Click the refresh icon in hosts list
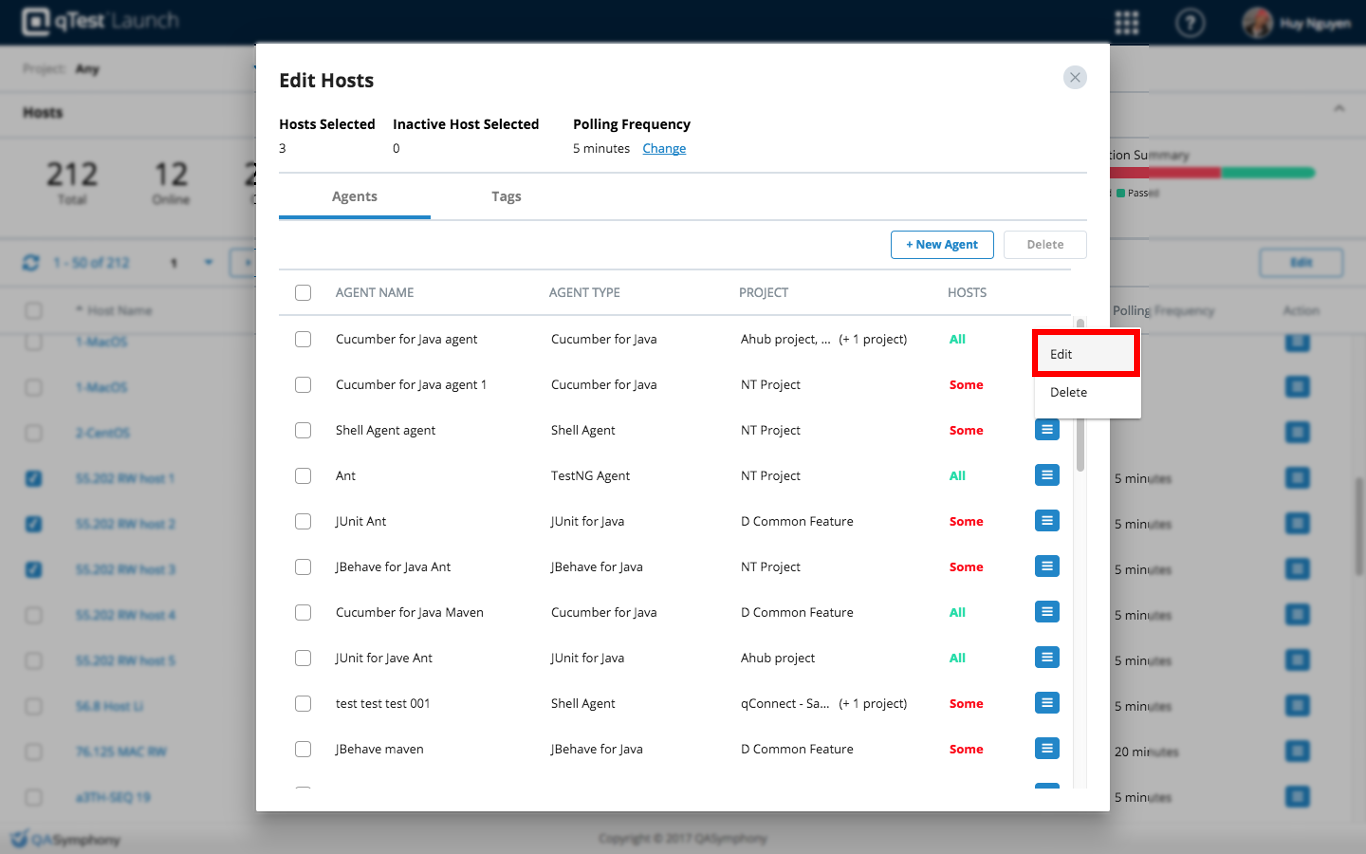The image size is (1366, 854). point(31,263)
